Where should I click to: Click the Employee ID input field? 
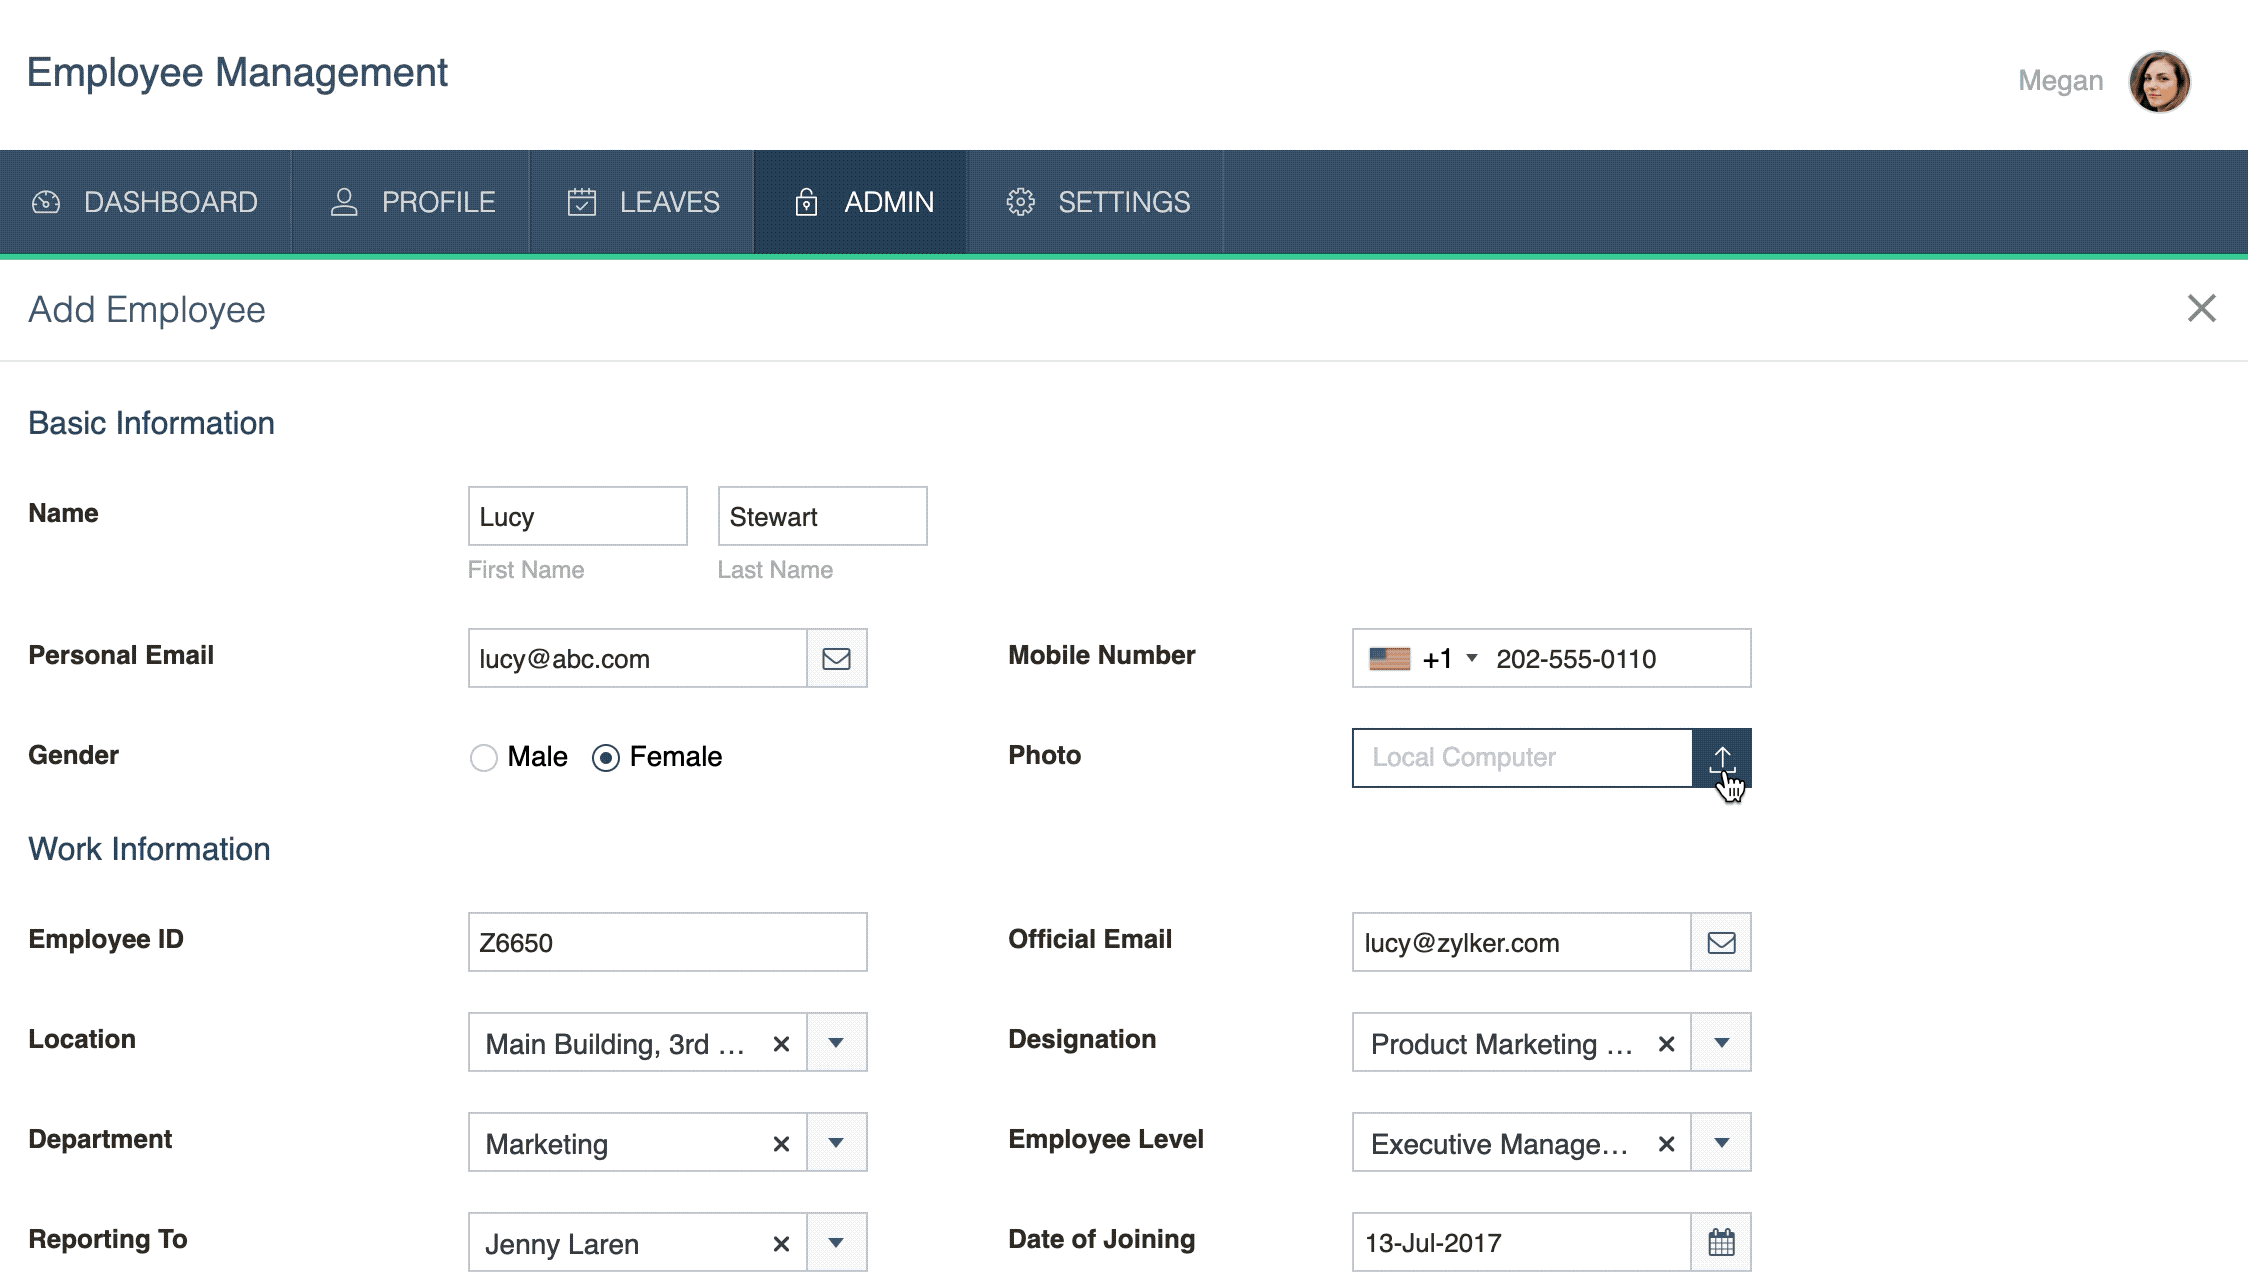667,943
